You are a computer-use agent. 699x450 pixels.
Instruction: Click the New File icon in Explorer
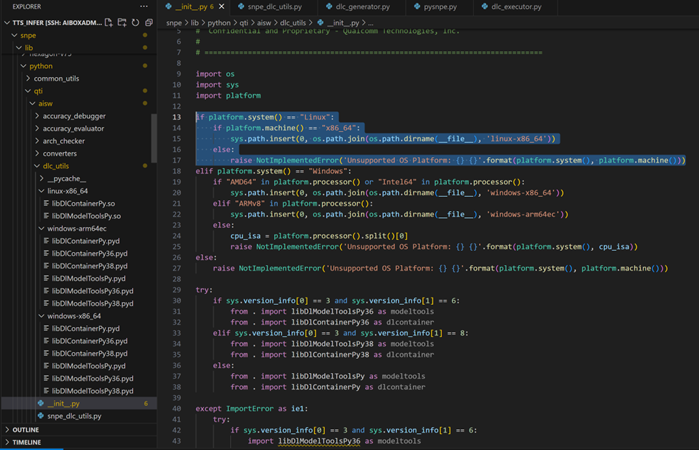pyautogui.click(x=107, y=21)
